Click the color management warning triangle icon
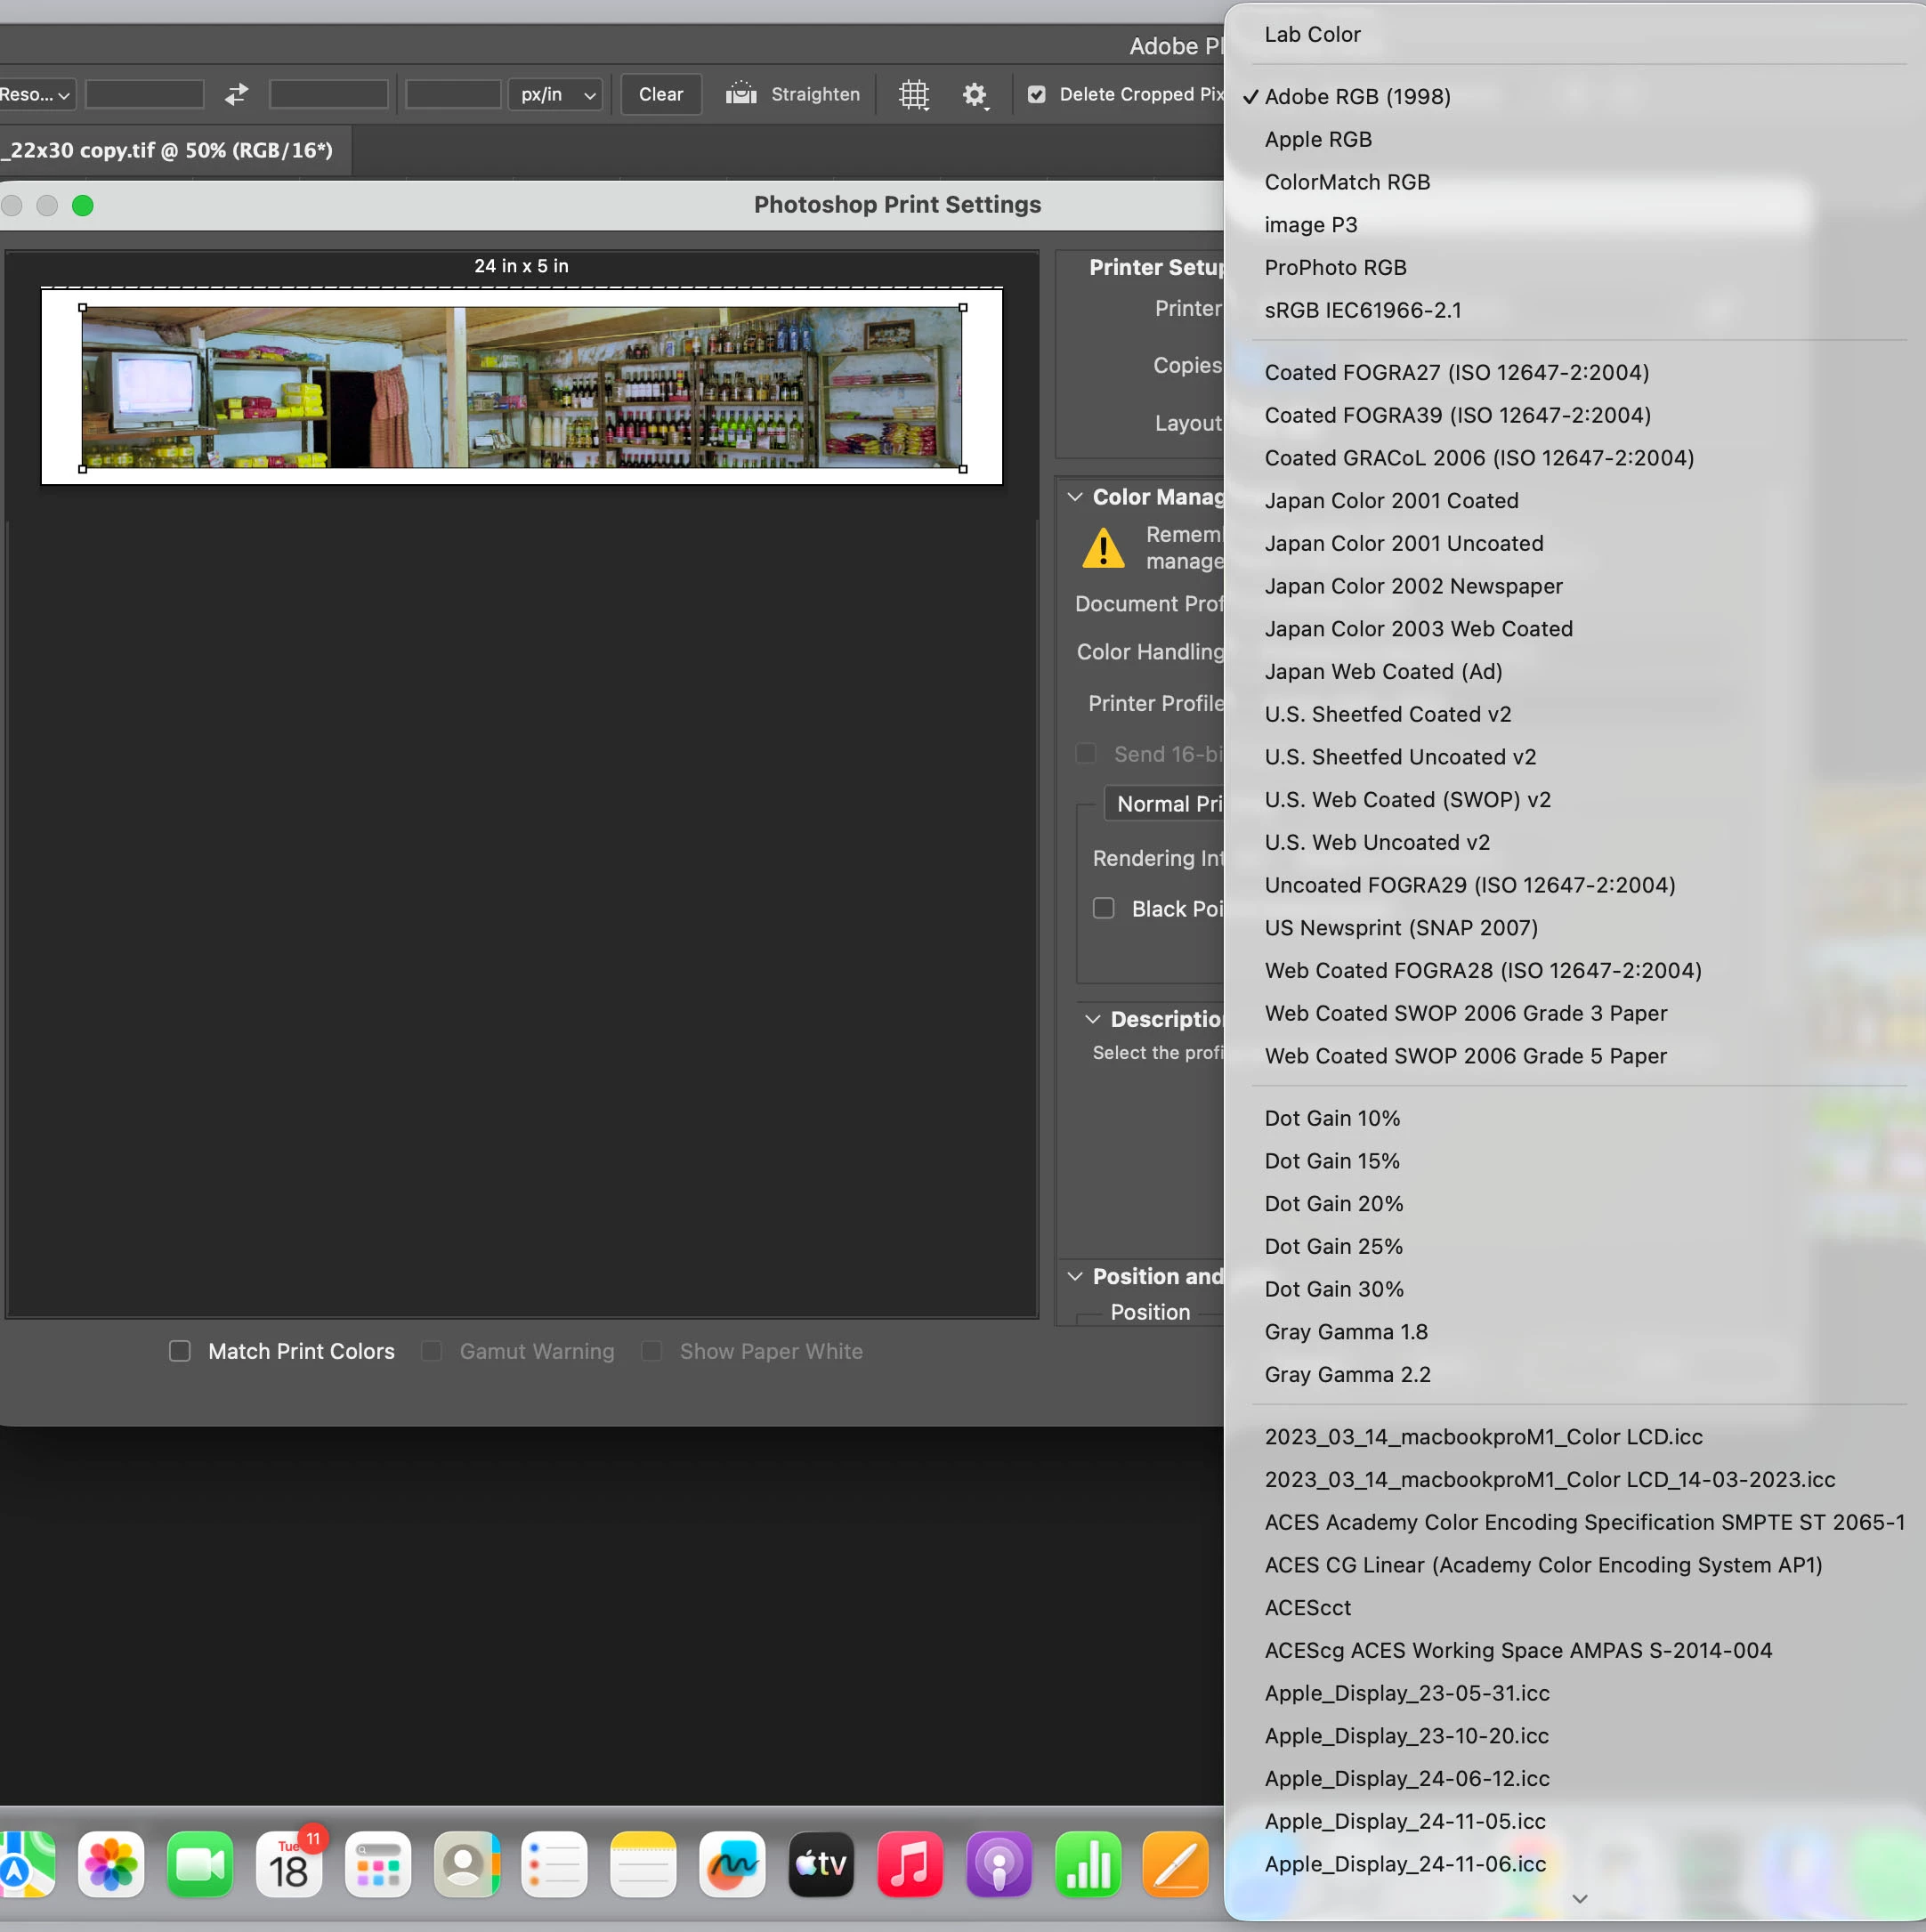The image size is (1926, 1932). pyautogui.click(x=1103, y=548)
